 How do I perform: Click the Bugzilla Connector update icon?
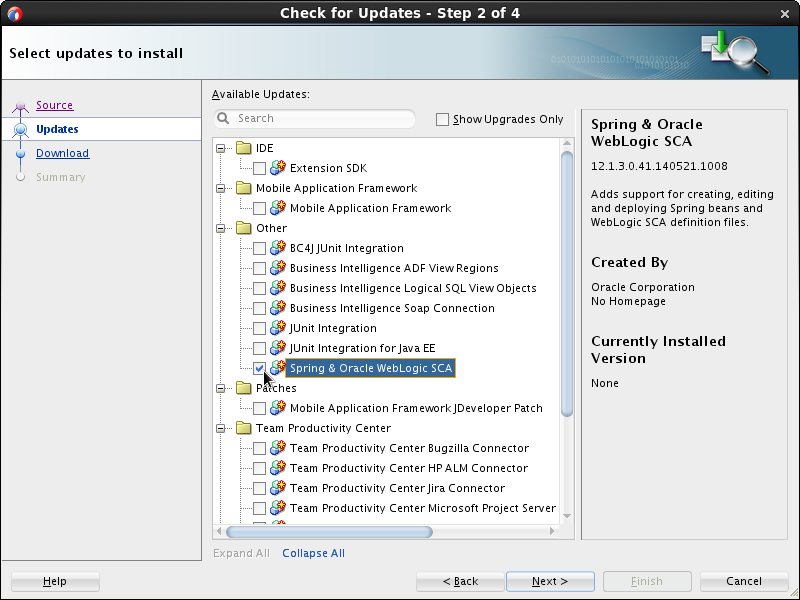[278, 447]
